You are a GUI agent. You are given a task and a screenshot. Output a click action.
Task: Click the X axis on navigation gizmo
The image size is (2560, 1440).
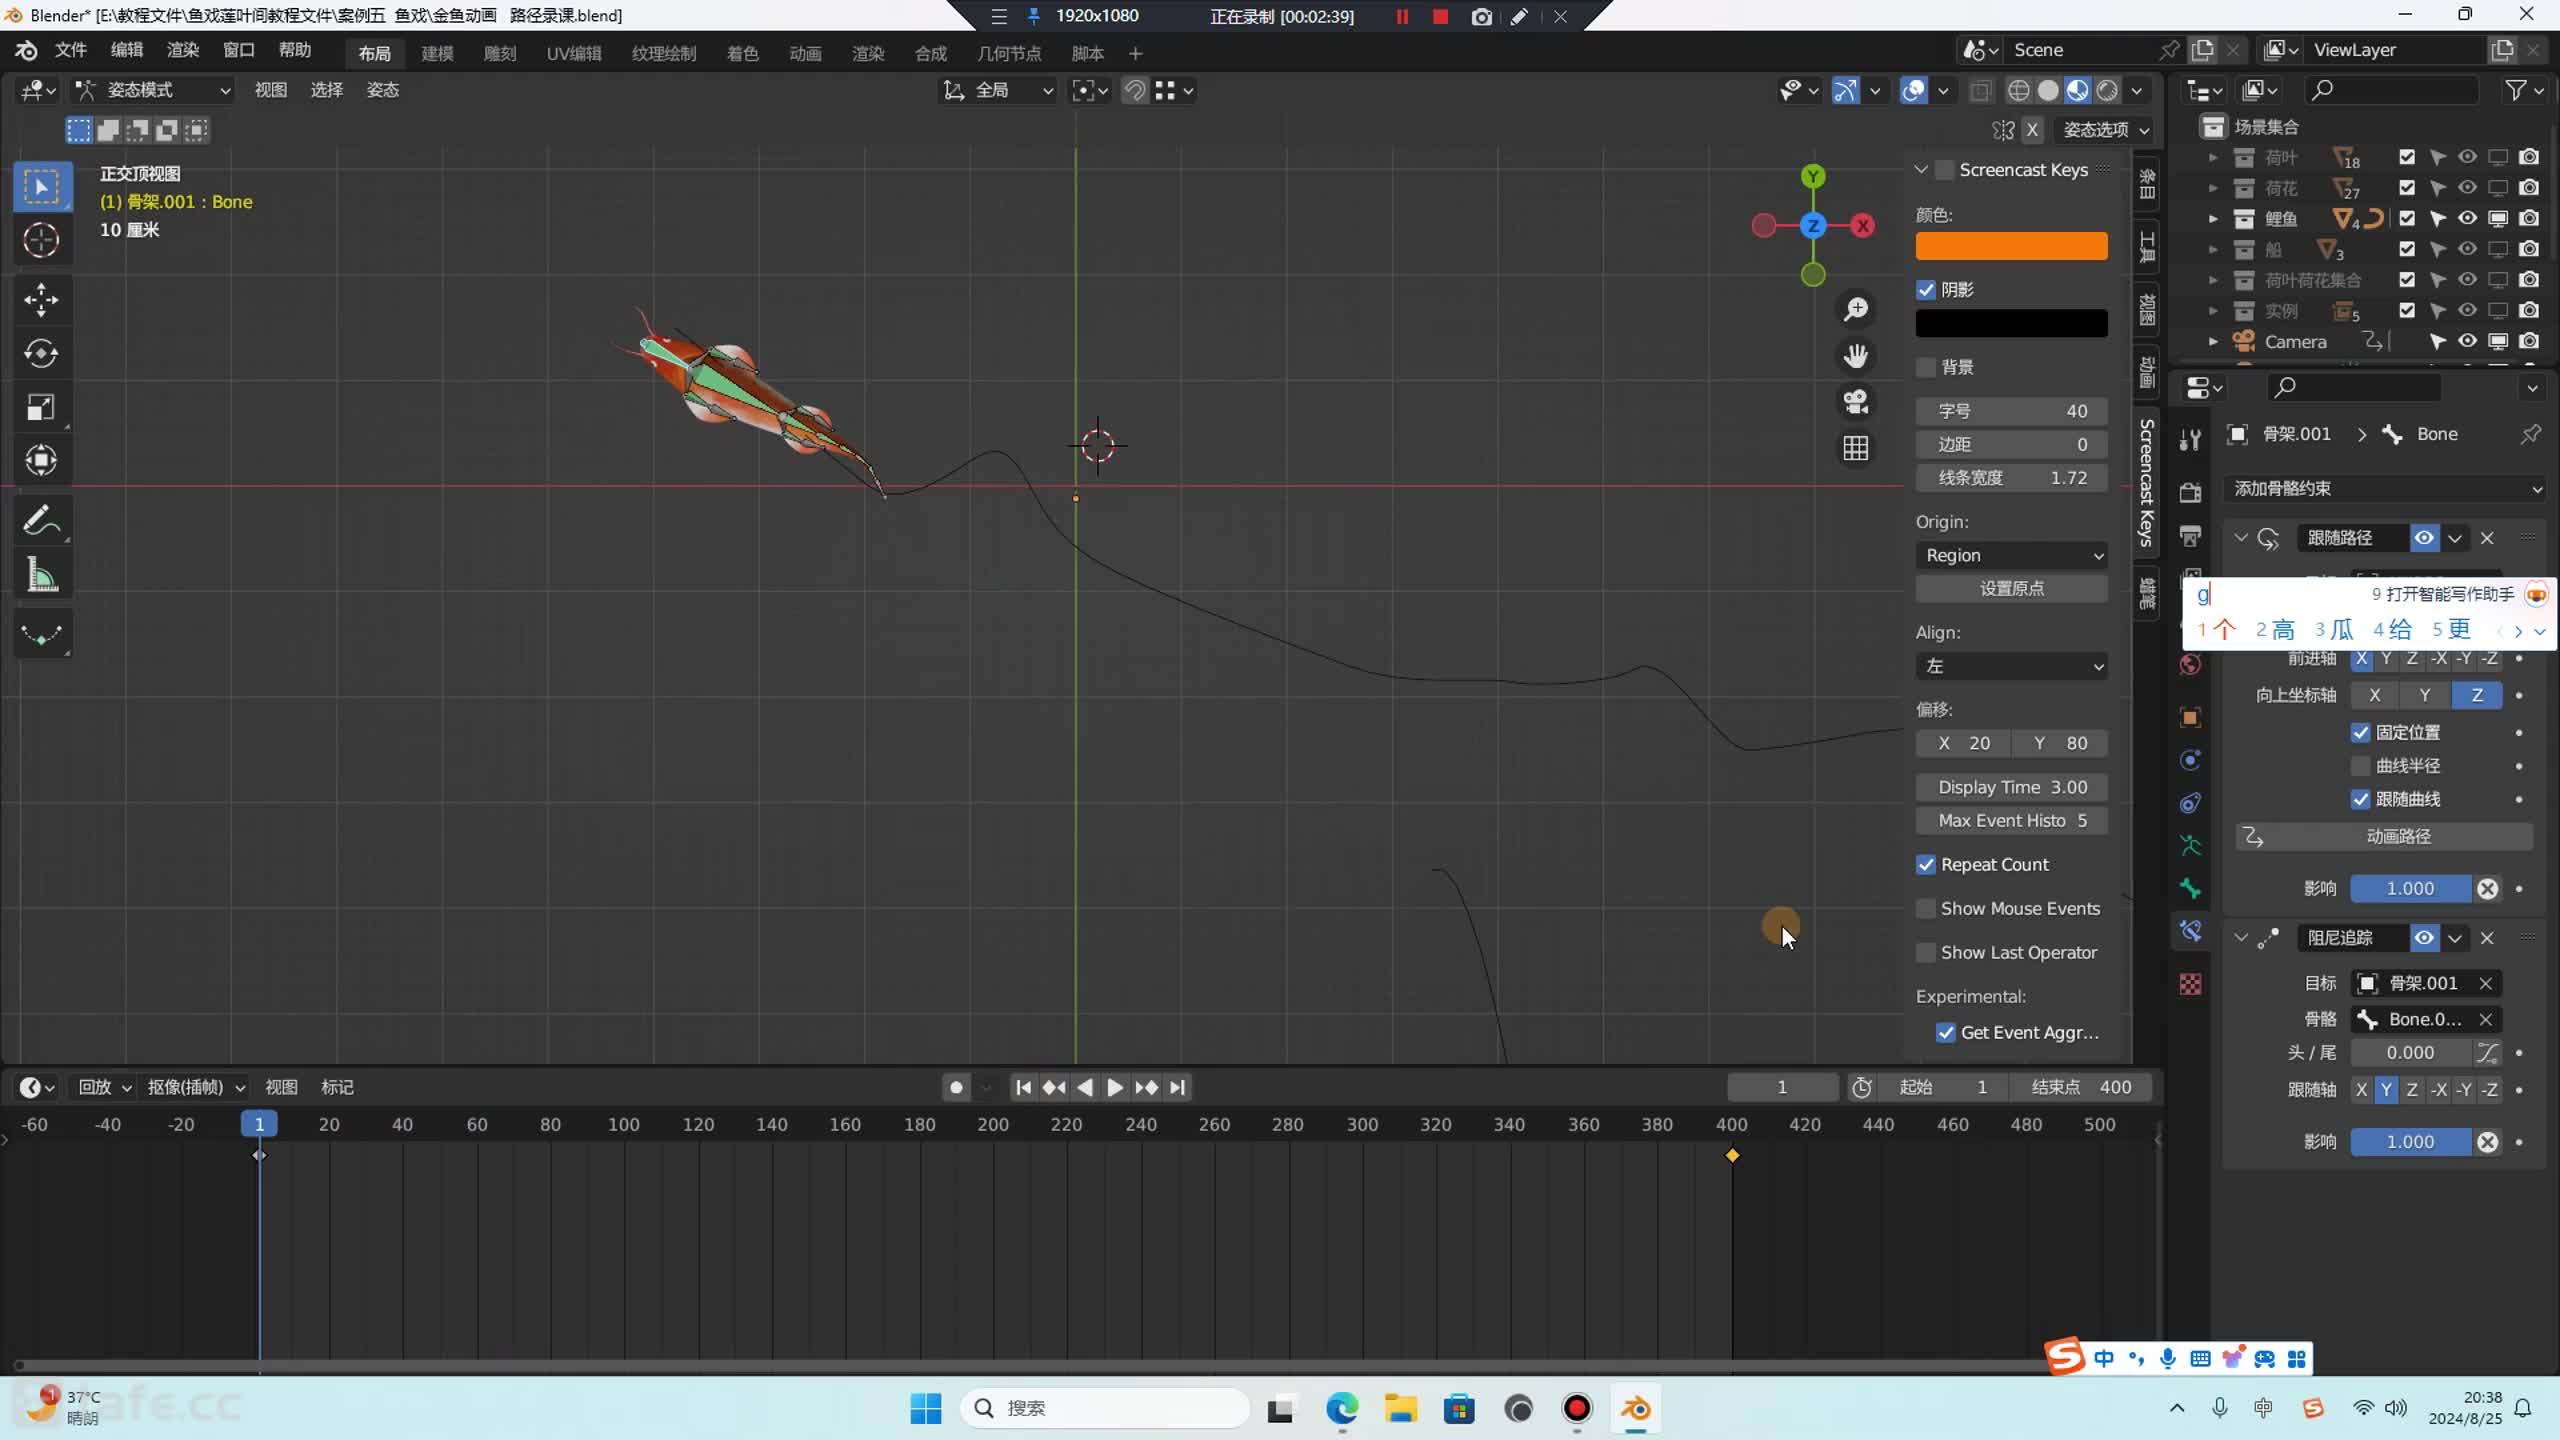[x=1863, y=226]
